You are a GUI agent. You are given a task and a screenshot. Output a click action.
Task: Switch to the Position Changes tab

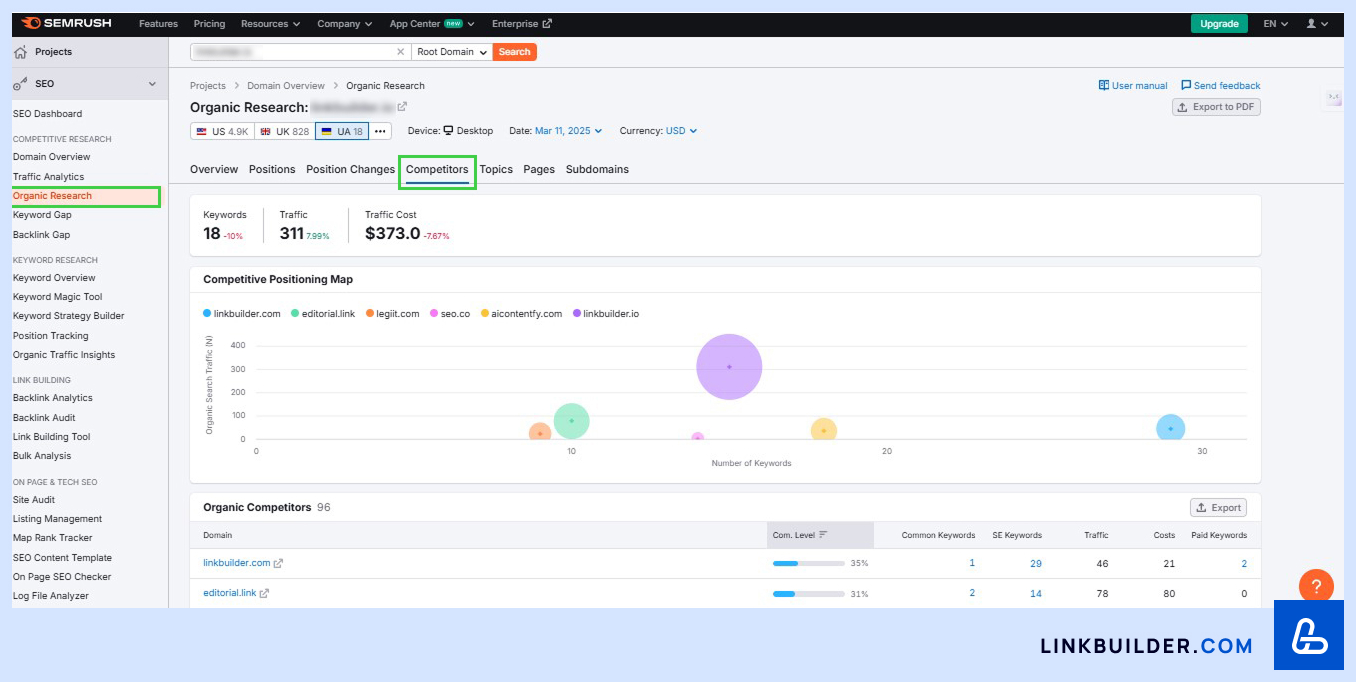[x=351, y=169]
